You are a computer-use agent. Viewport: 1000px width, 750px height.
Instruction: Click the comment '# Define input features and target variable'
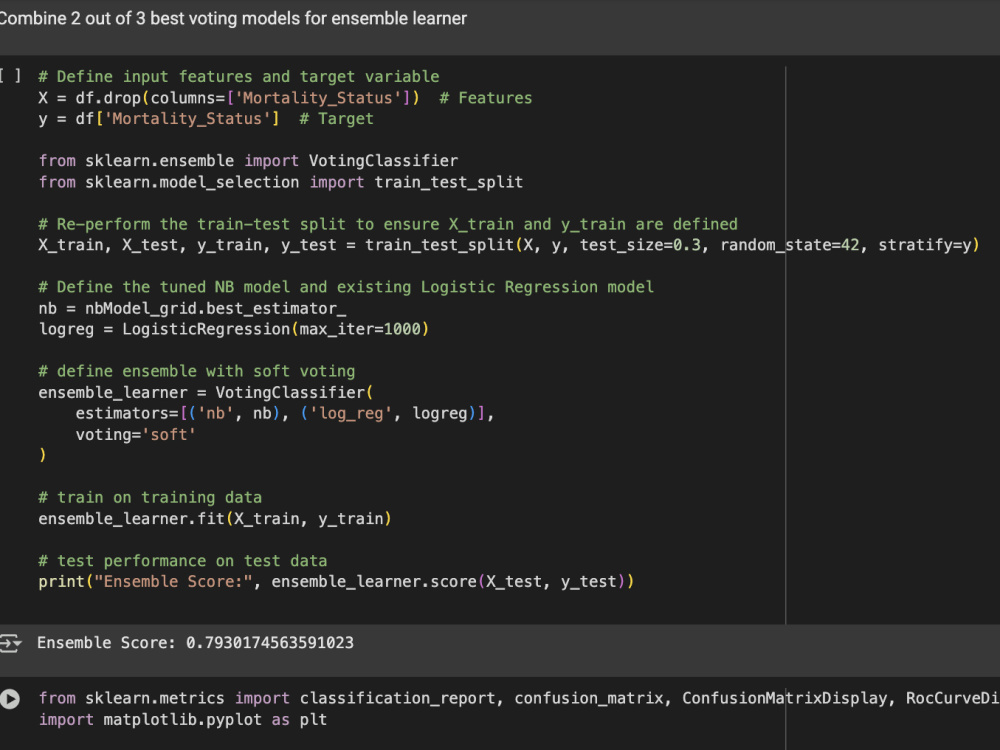(239, 77)
